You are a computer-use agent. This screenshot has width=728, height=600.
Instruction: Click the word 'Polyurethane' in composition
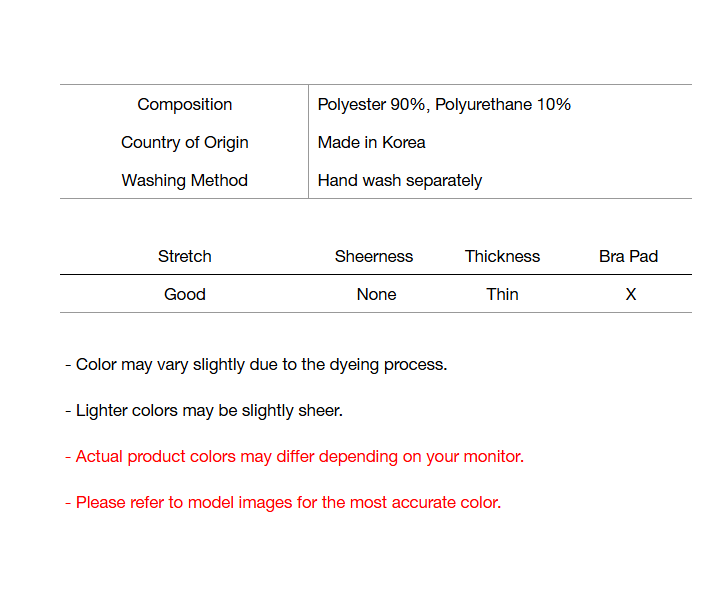point(483,104)
